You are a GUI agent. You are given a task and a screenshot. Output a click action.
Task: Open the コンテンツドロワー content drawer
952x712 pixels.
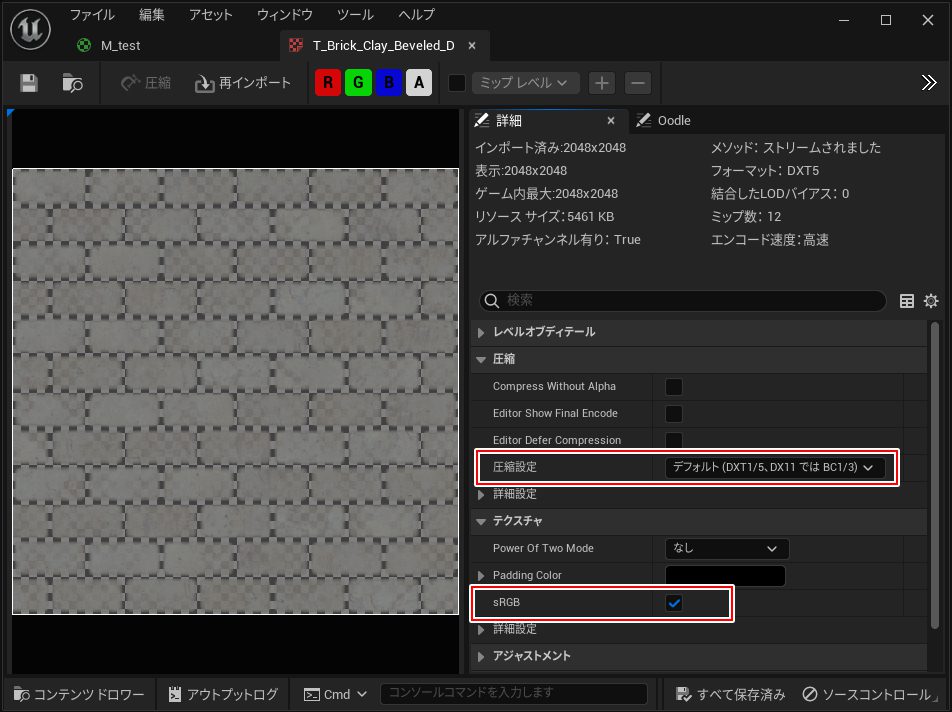79,694
